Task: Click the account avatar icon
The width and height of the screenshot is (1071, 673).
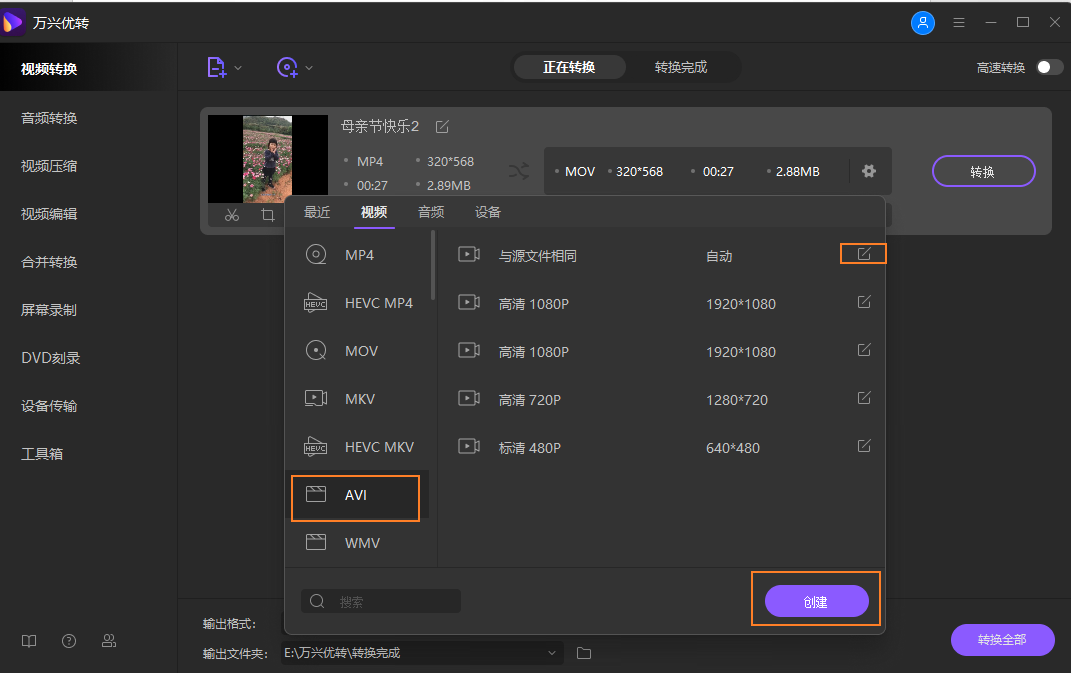Action: coord(922,23)
